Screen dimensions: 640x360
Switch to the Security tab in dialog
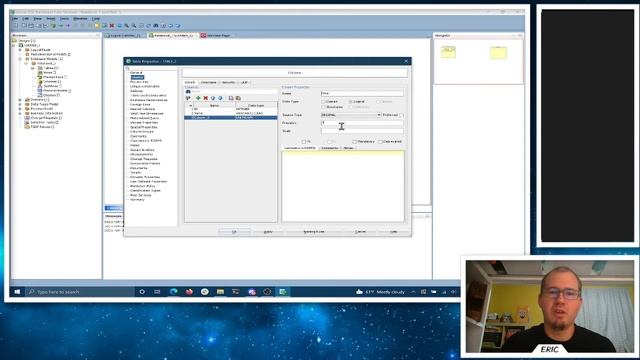click(x=229, y=82)
